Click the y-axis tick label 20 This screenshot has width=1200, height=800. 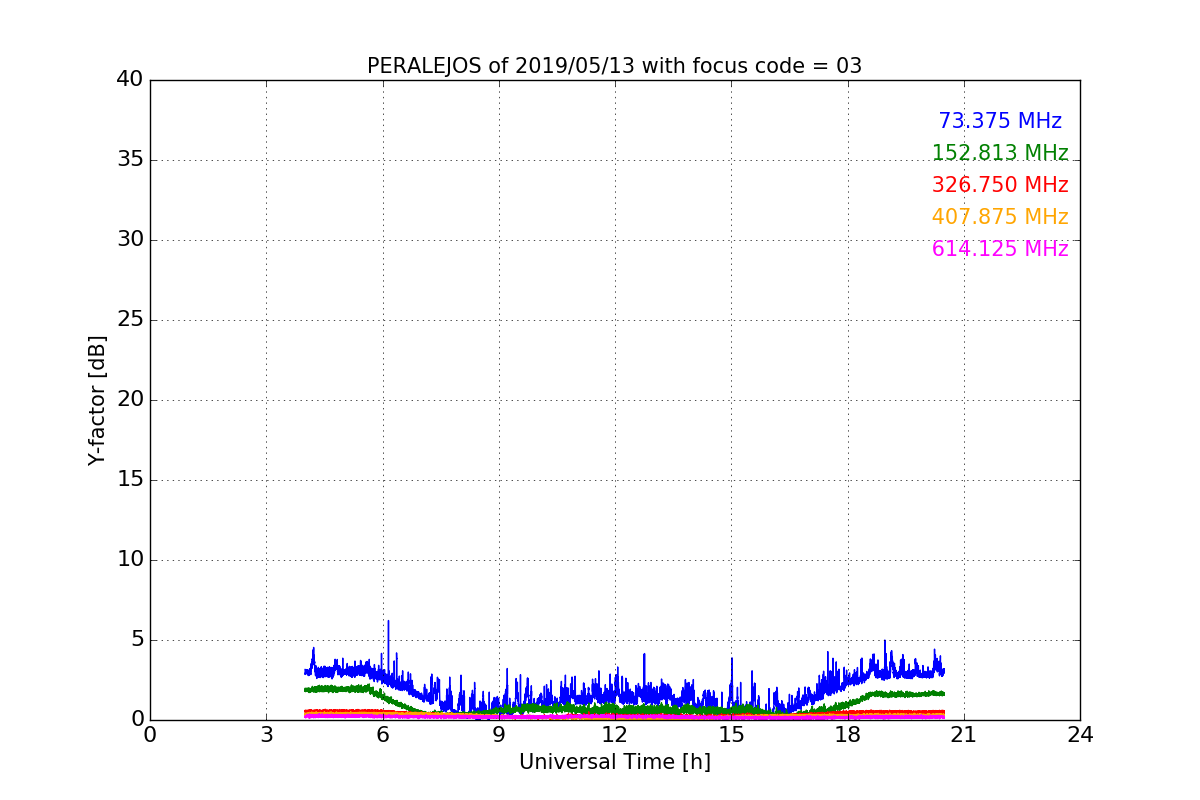pos(129,399)
